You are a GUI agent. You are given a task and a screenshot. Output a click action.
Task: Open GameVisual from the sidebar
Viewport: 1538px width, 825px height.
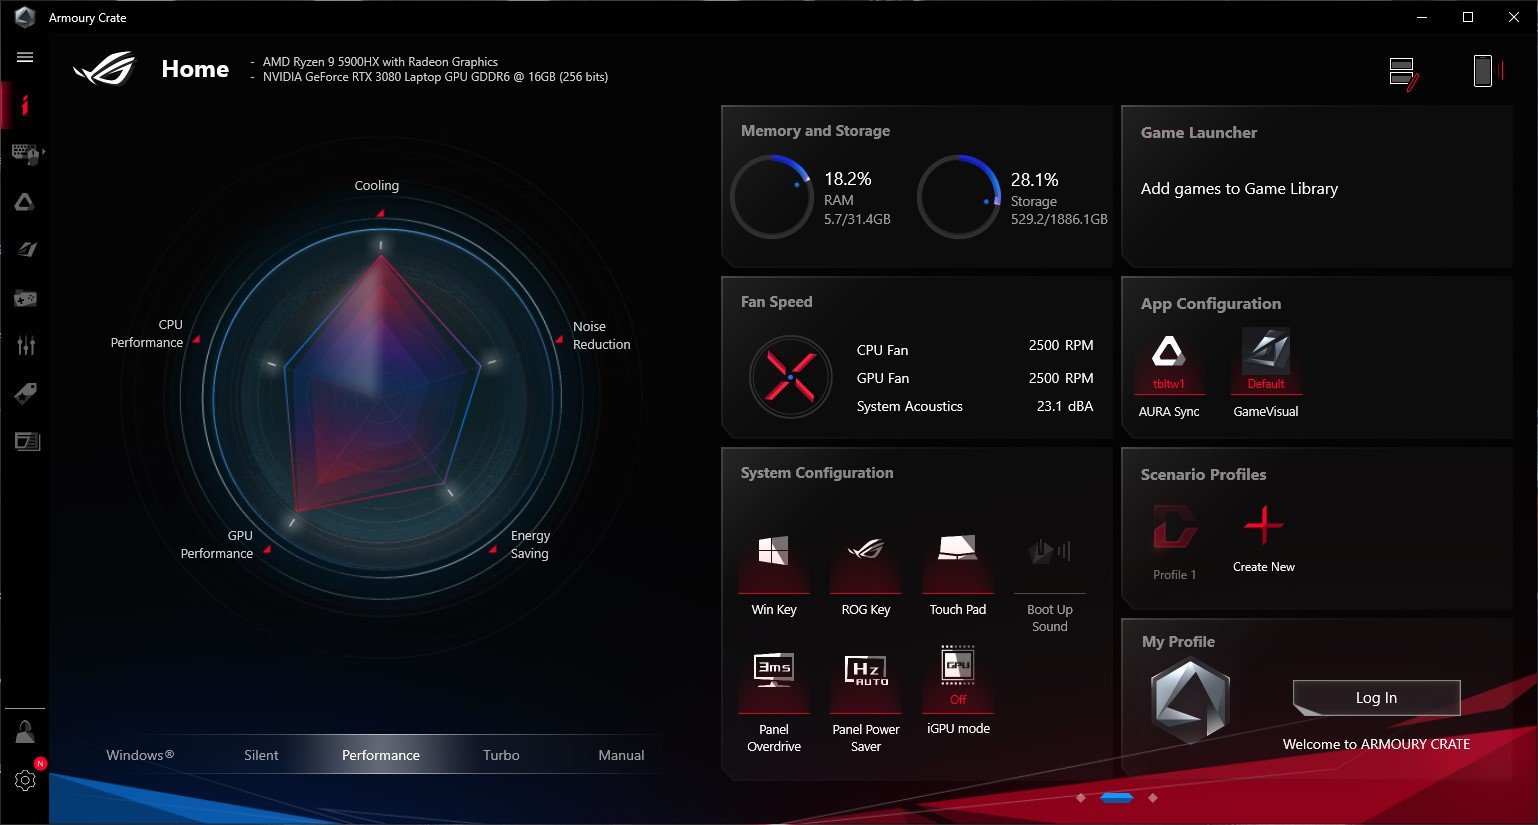[x=27, y=249]
